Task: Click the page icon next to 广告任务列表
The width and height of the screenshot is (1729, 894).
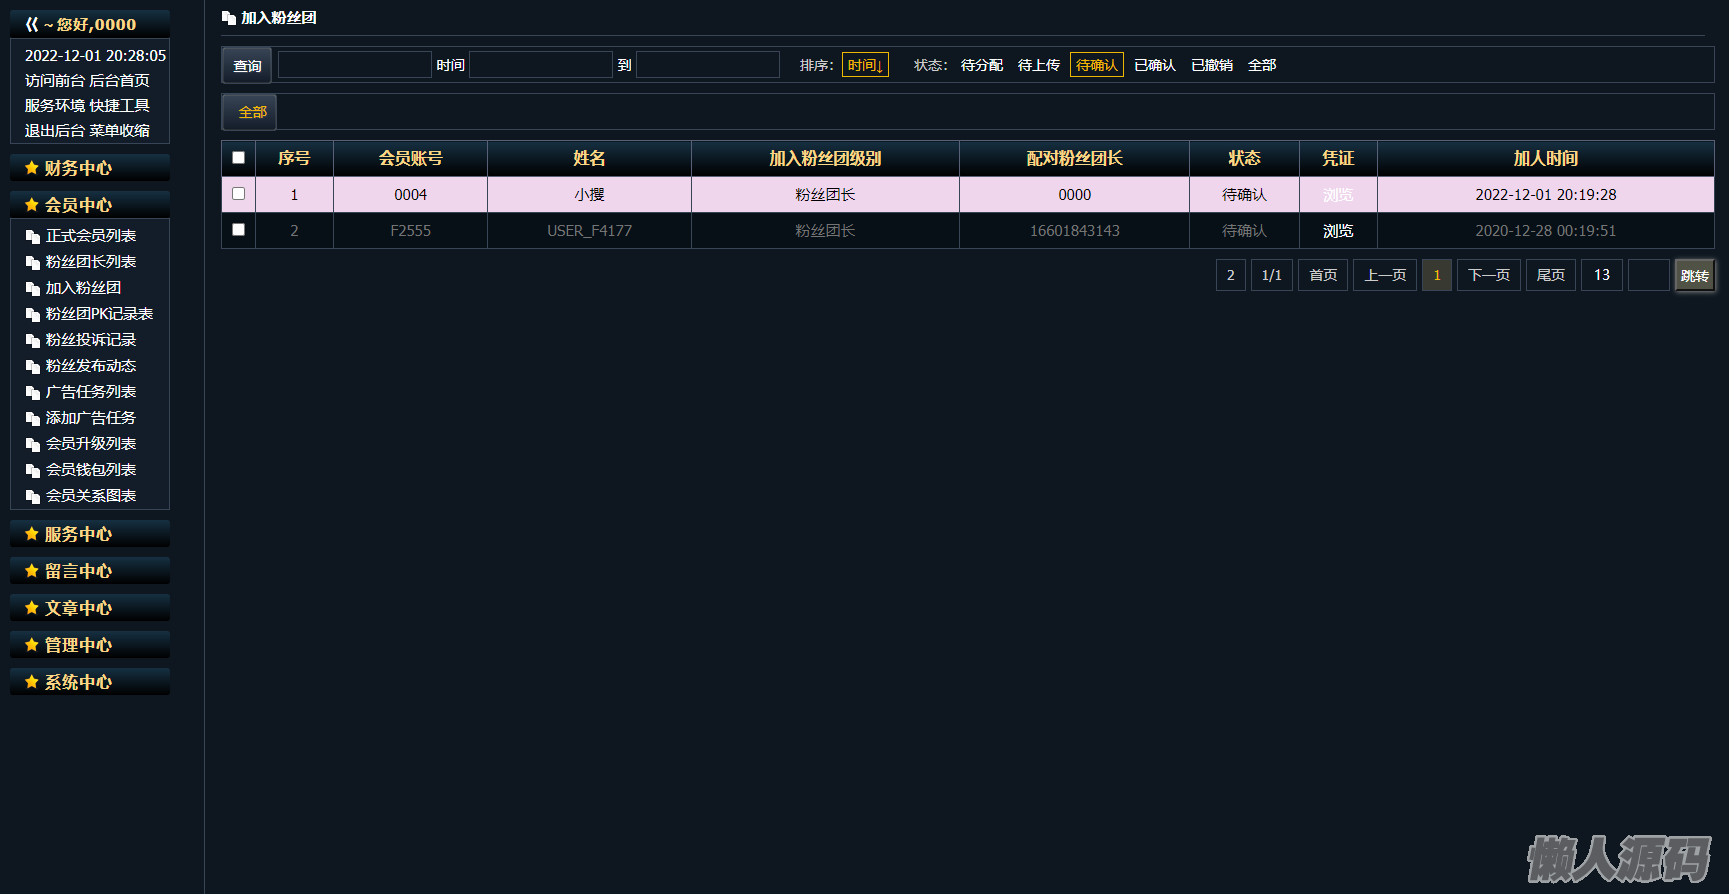Action: point(33,393)
